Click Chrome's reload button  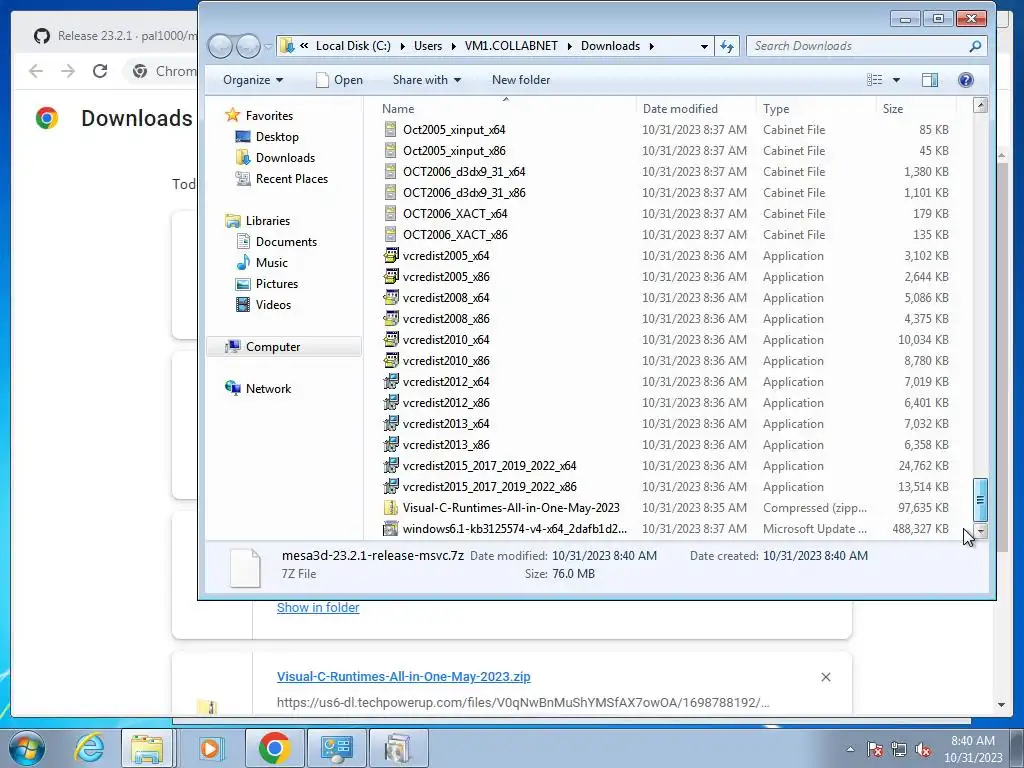(99, 71)
